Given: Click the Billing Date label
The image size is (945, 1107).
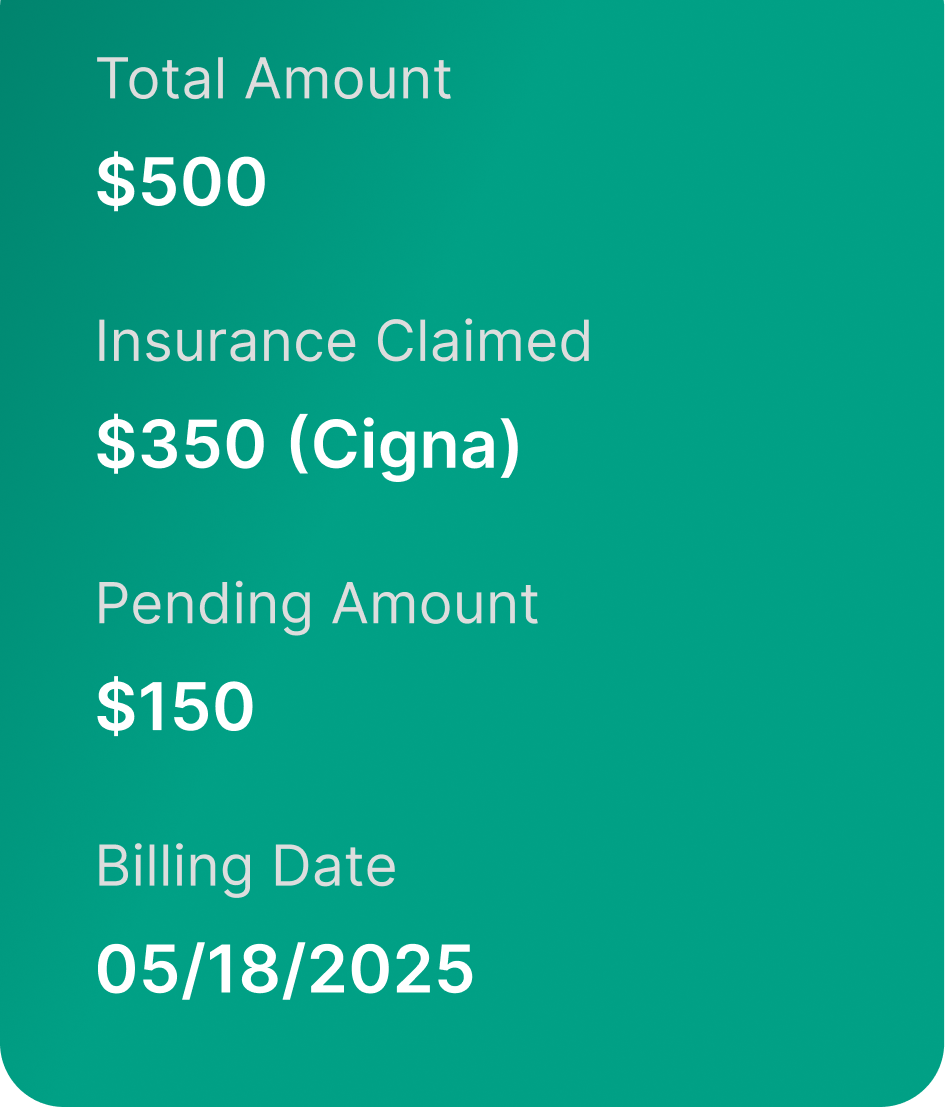Looking at the screenshot, I should click(x=246, y=867).
